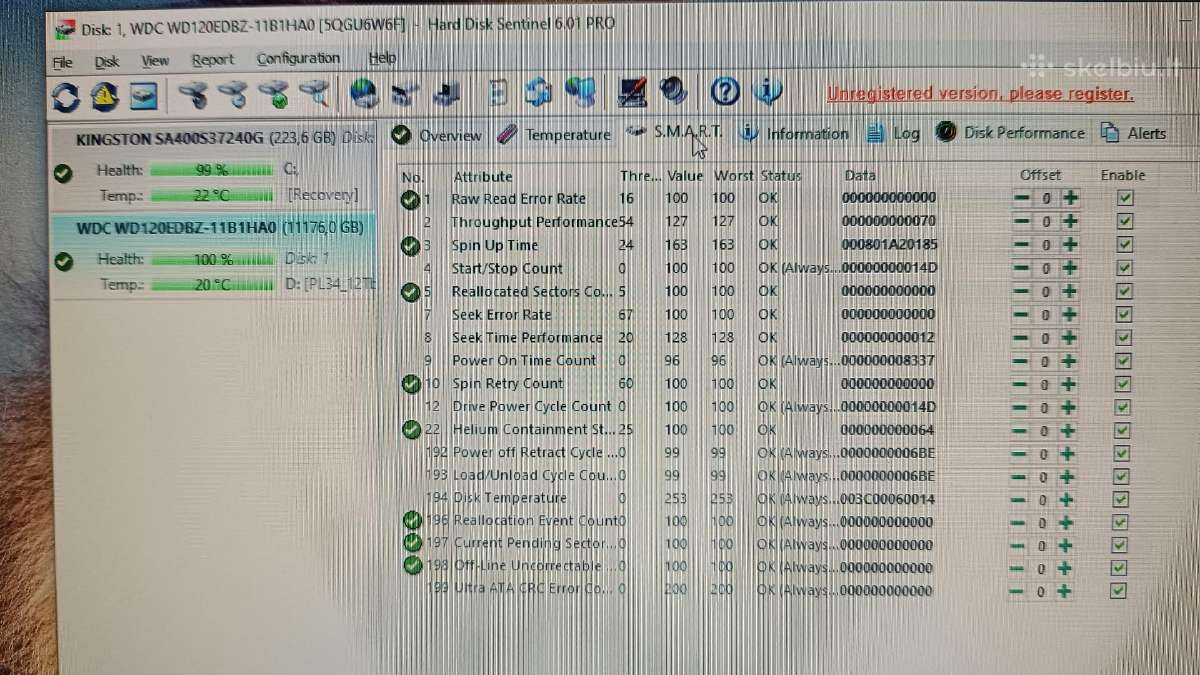
Task: Toggle Enable checkbox for Spin Retry Count
Action: coord(1124,384)
